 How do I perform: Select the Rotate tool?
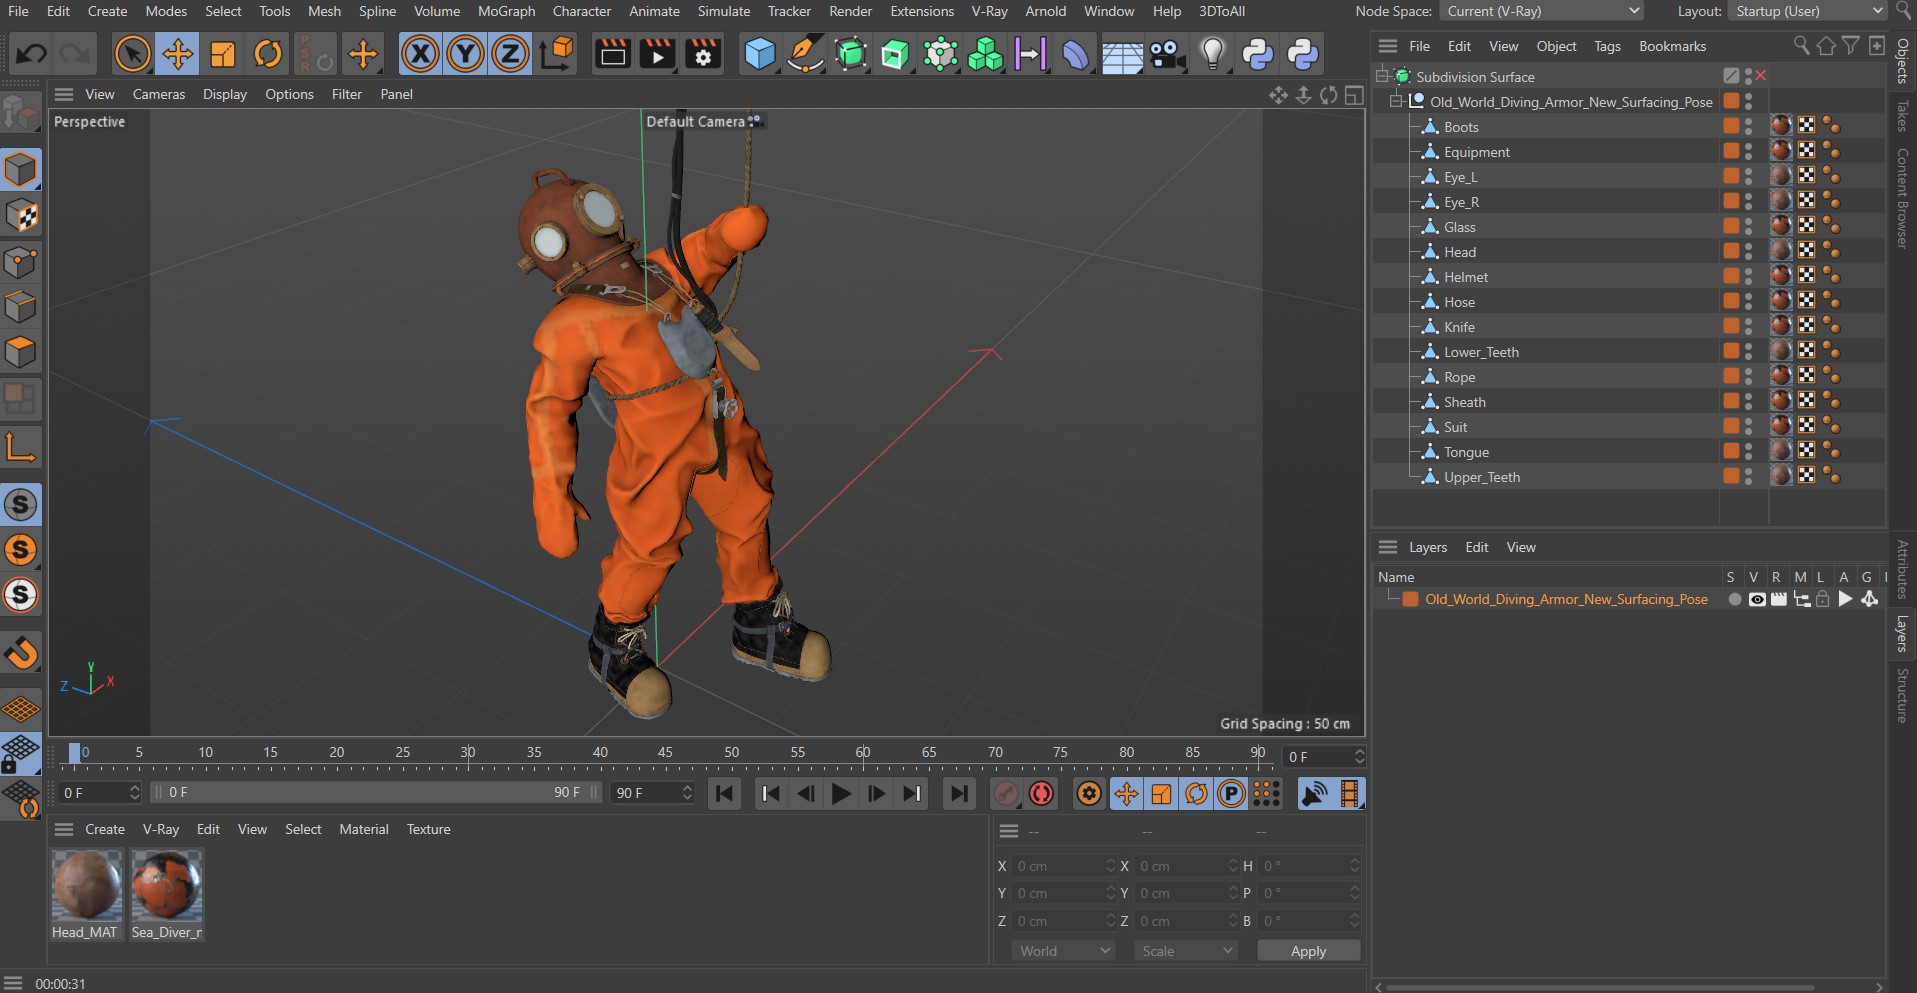point(267,54)
